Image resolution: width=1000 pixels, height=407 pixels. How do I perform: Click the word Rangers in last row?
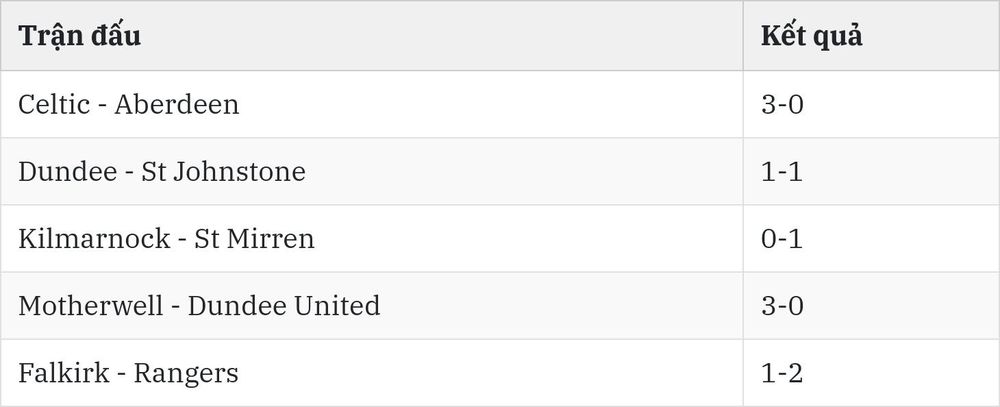pyautogui.click(x=186, y=374)
